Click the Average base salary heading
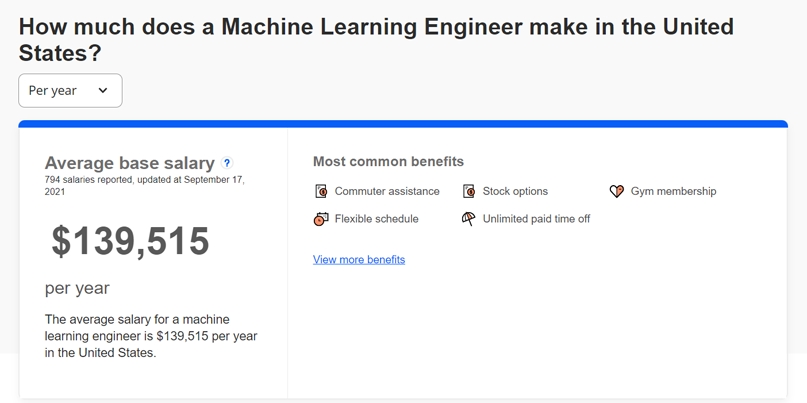Viewport: 807px width, 403px height. [x=130, y=163]
